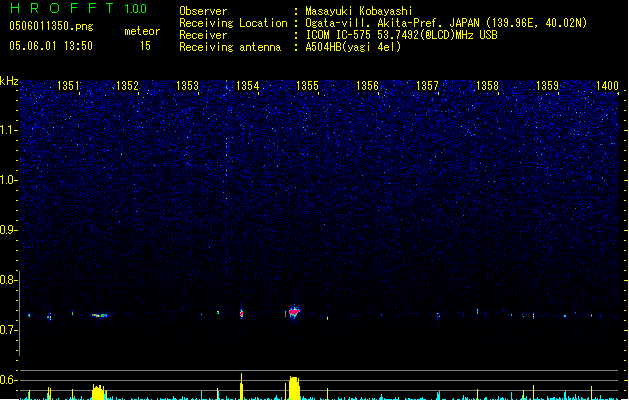
Task: Click the 1351 time axis marker
Action: pos(68,85)
